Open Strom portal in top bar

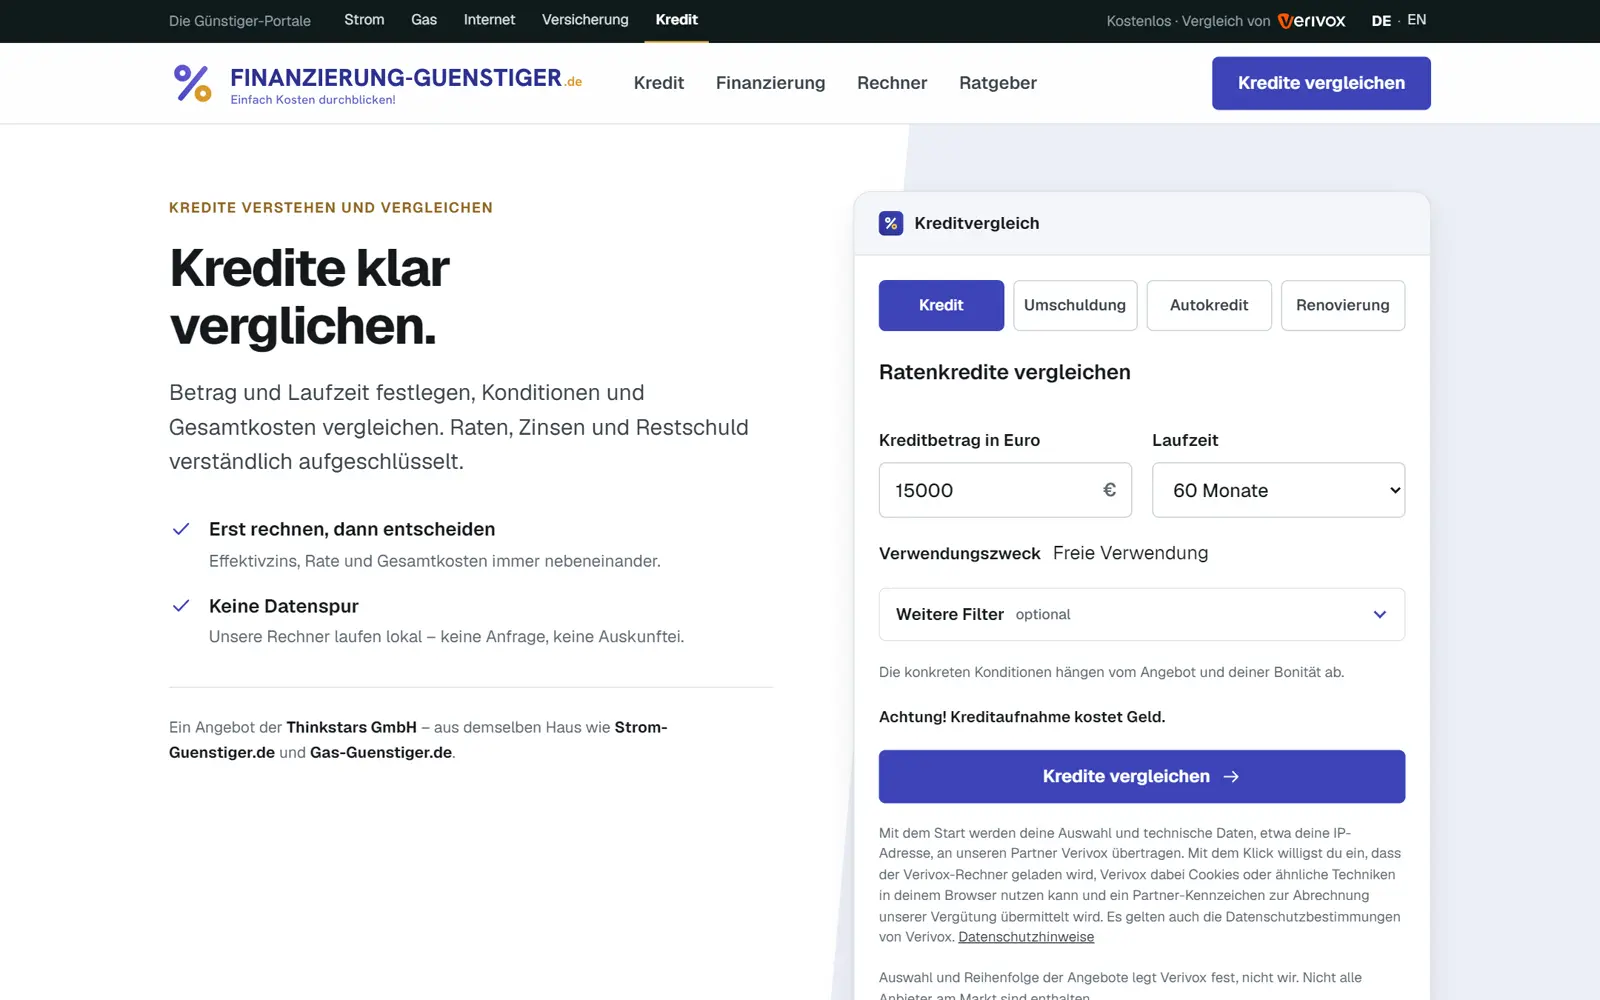(x=364, y=20)
